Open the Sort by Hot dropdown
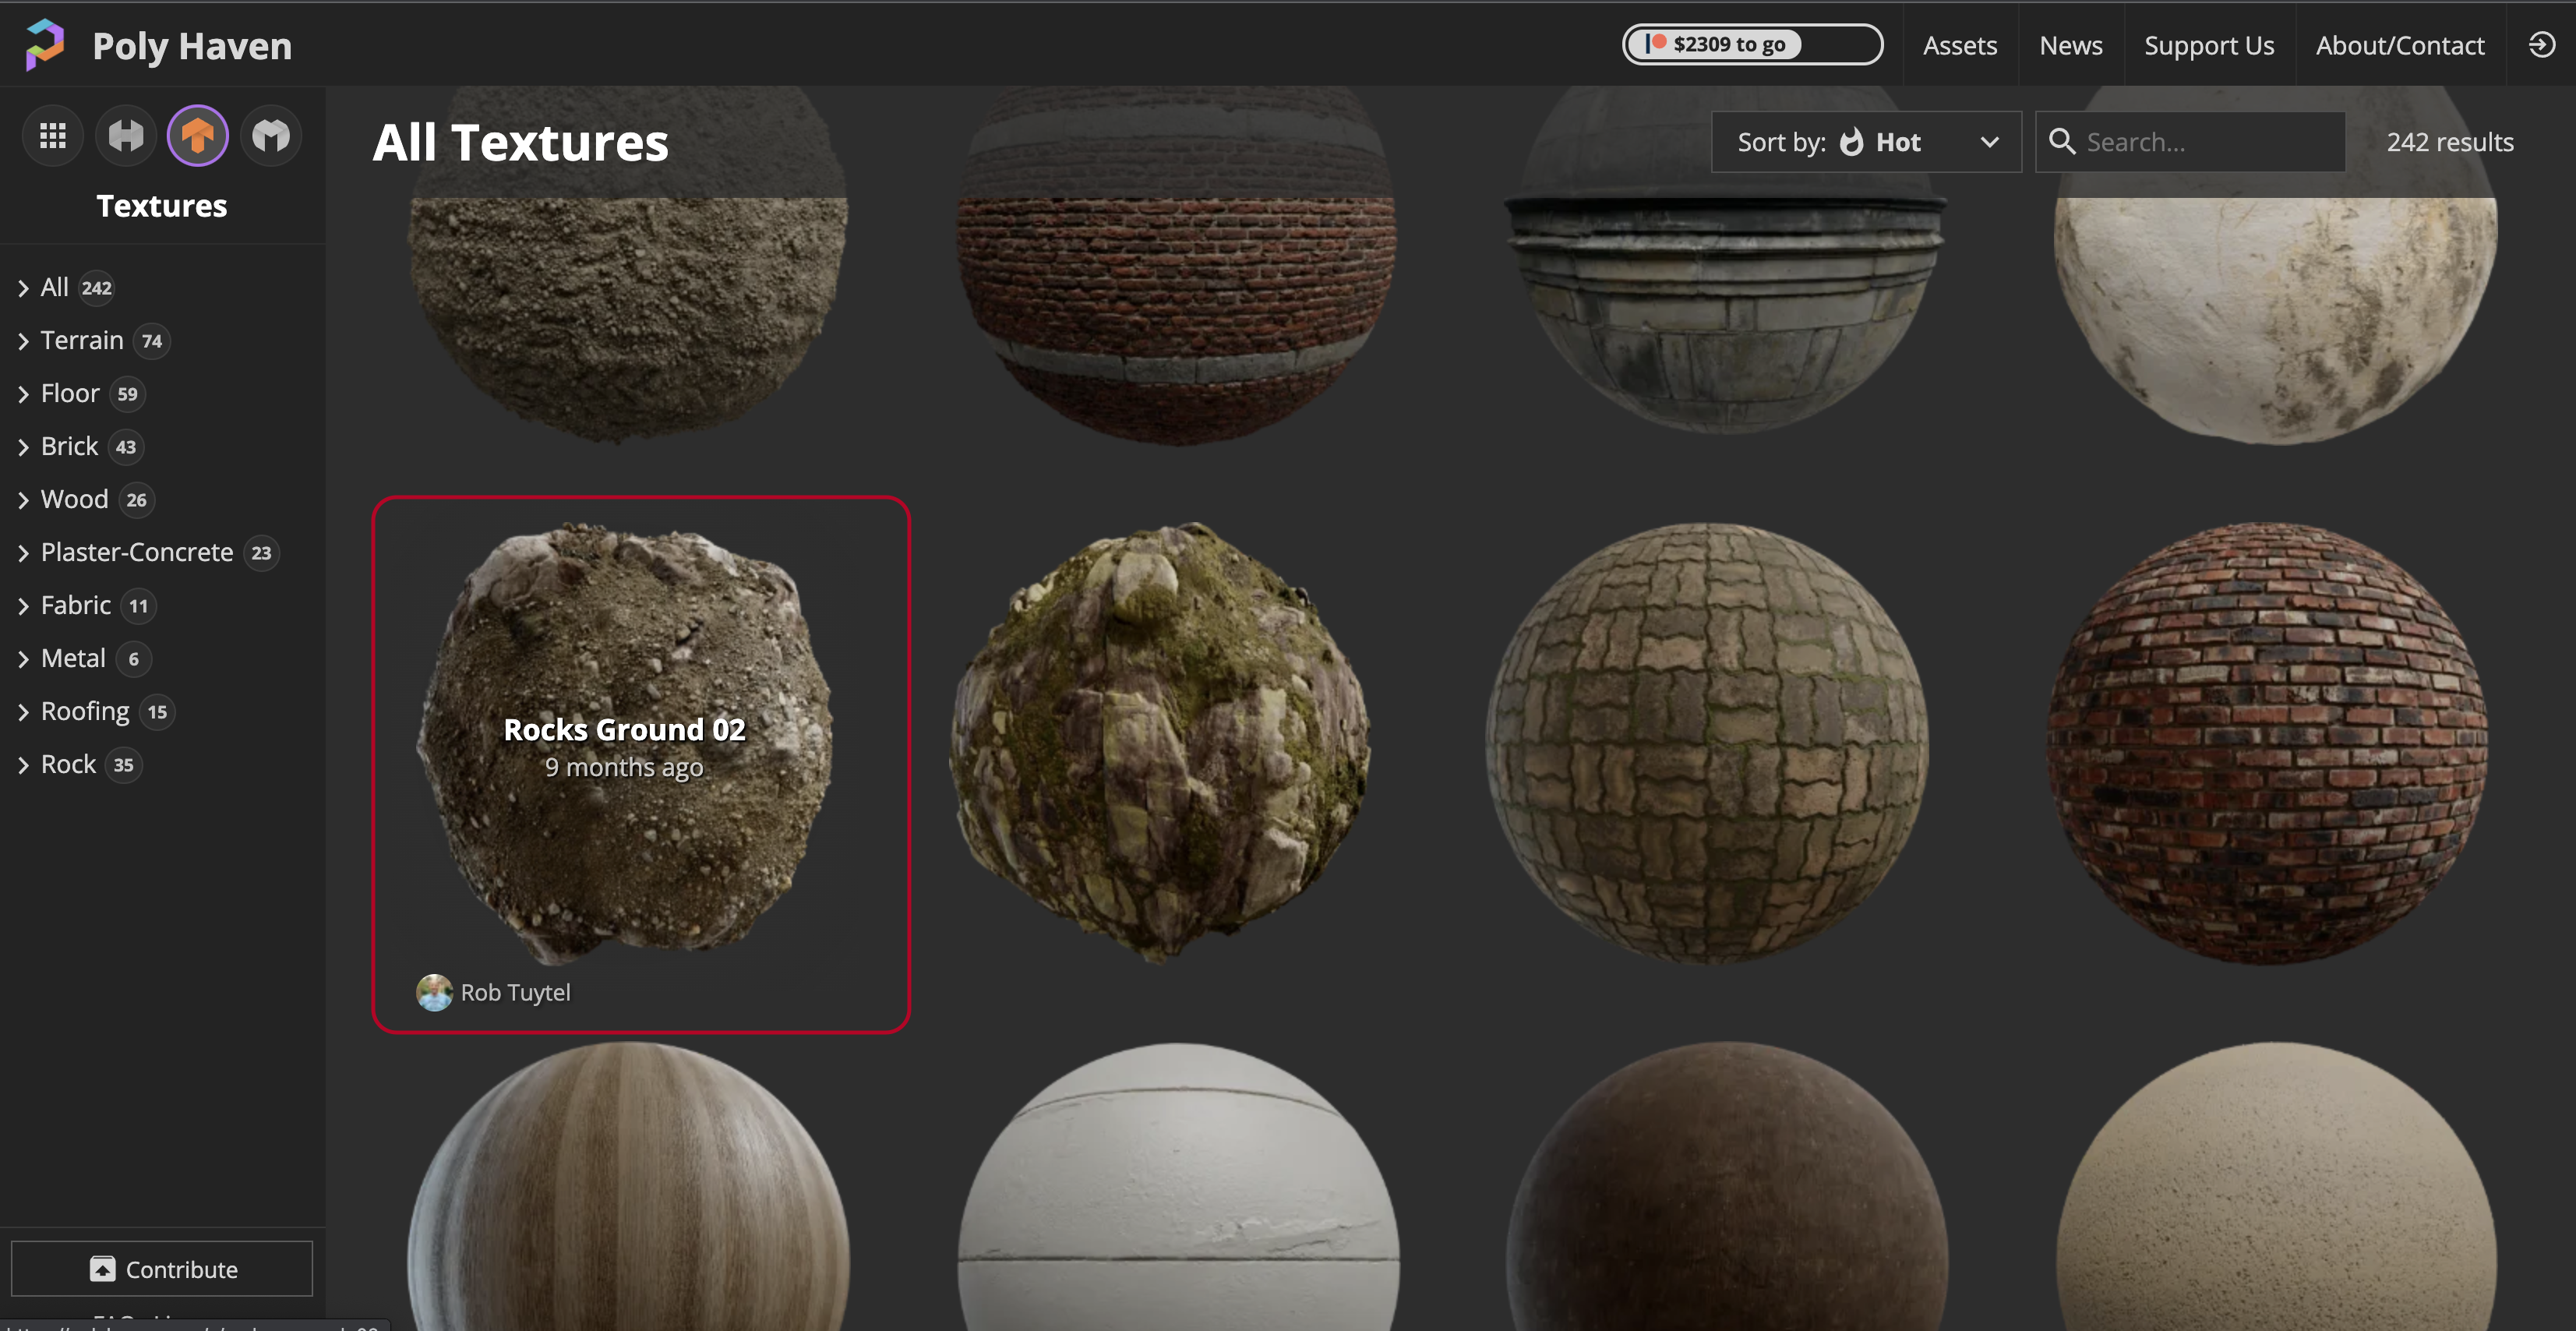The height and width of the screenshot is (1331, 2576). (1866, 142)
